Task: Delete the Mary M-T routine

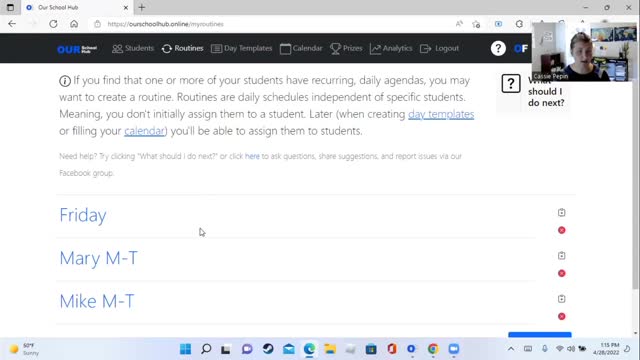Action: [x=562, y=273]
